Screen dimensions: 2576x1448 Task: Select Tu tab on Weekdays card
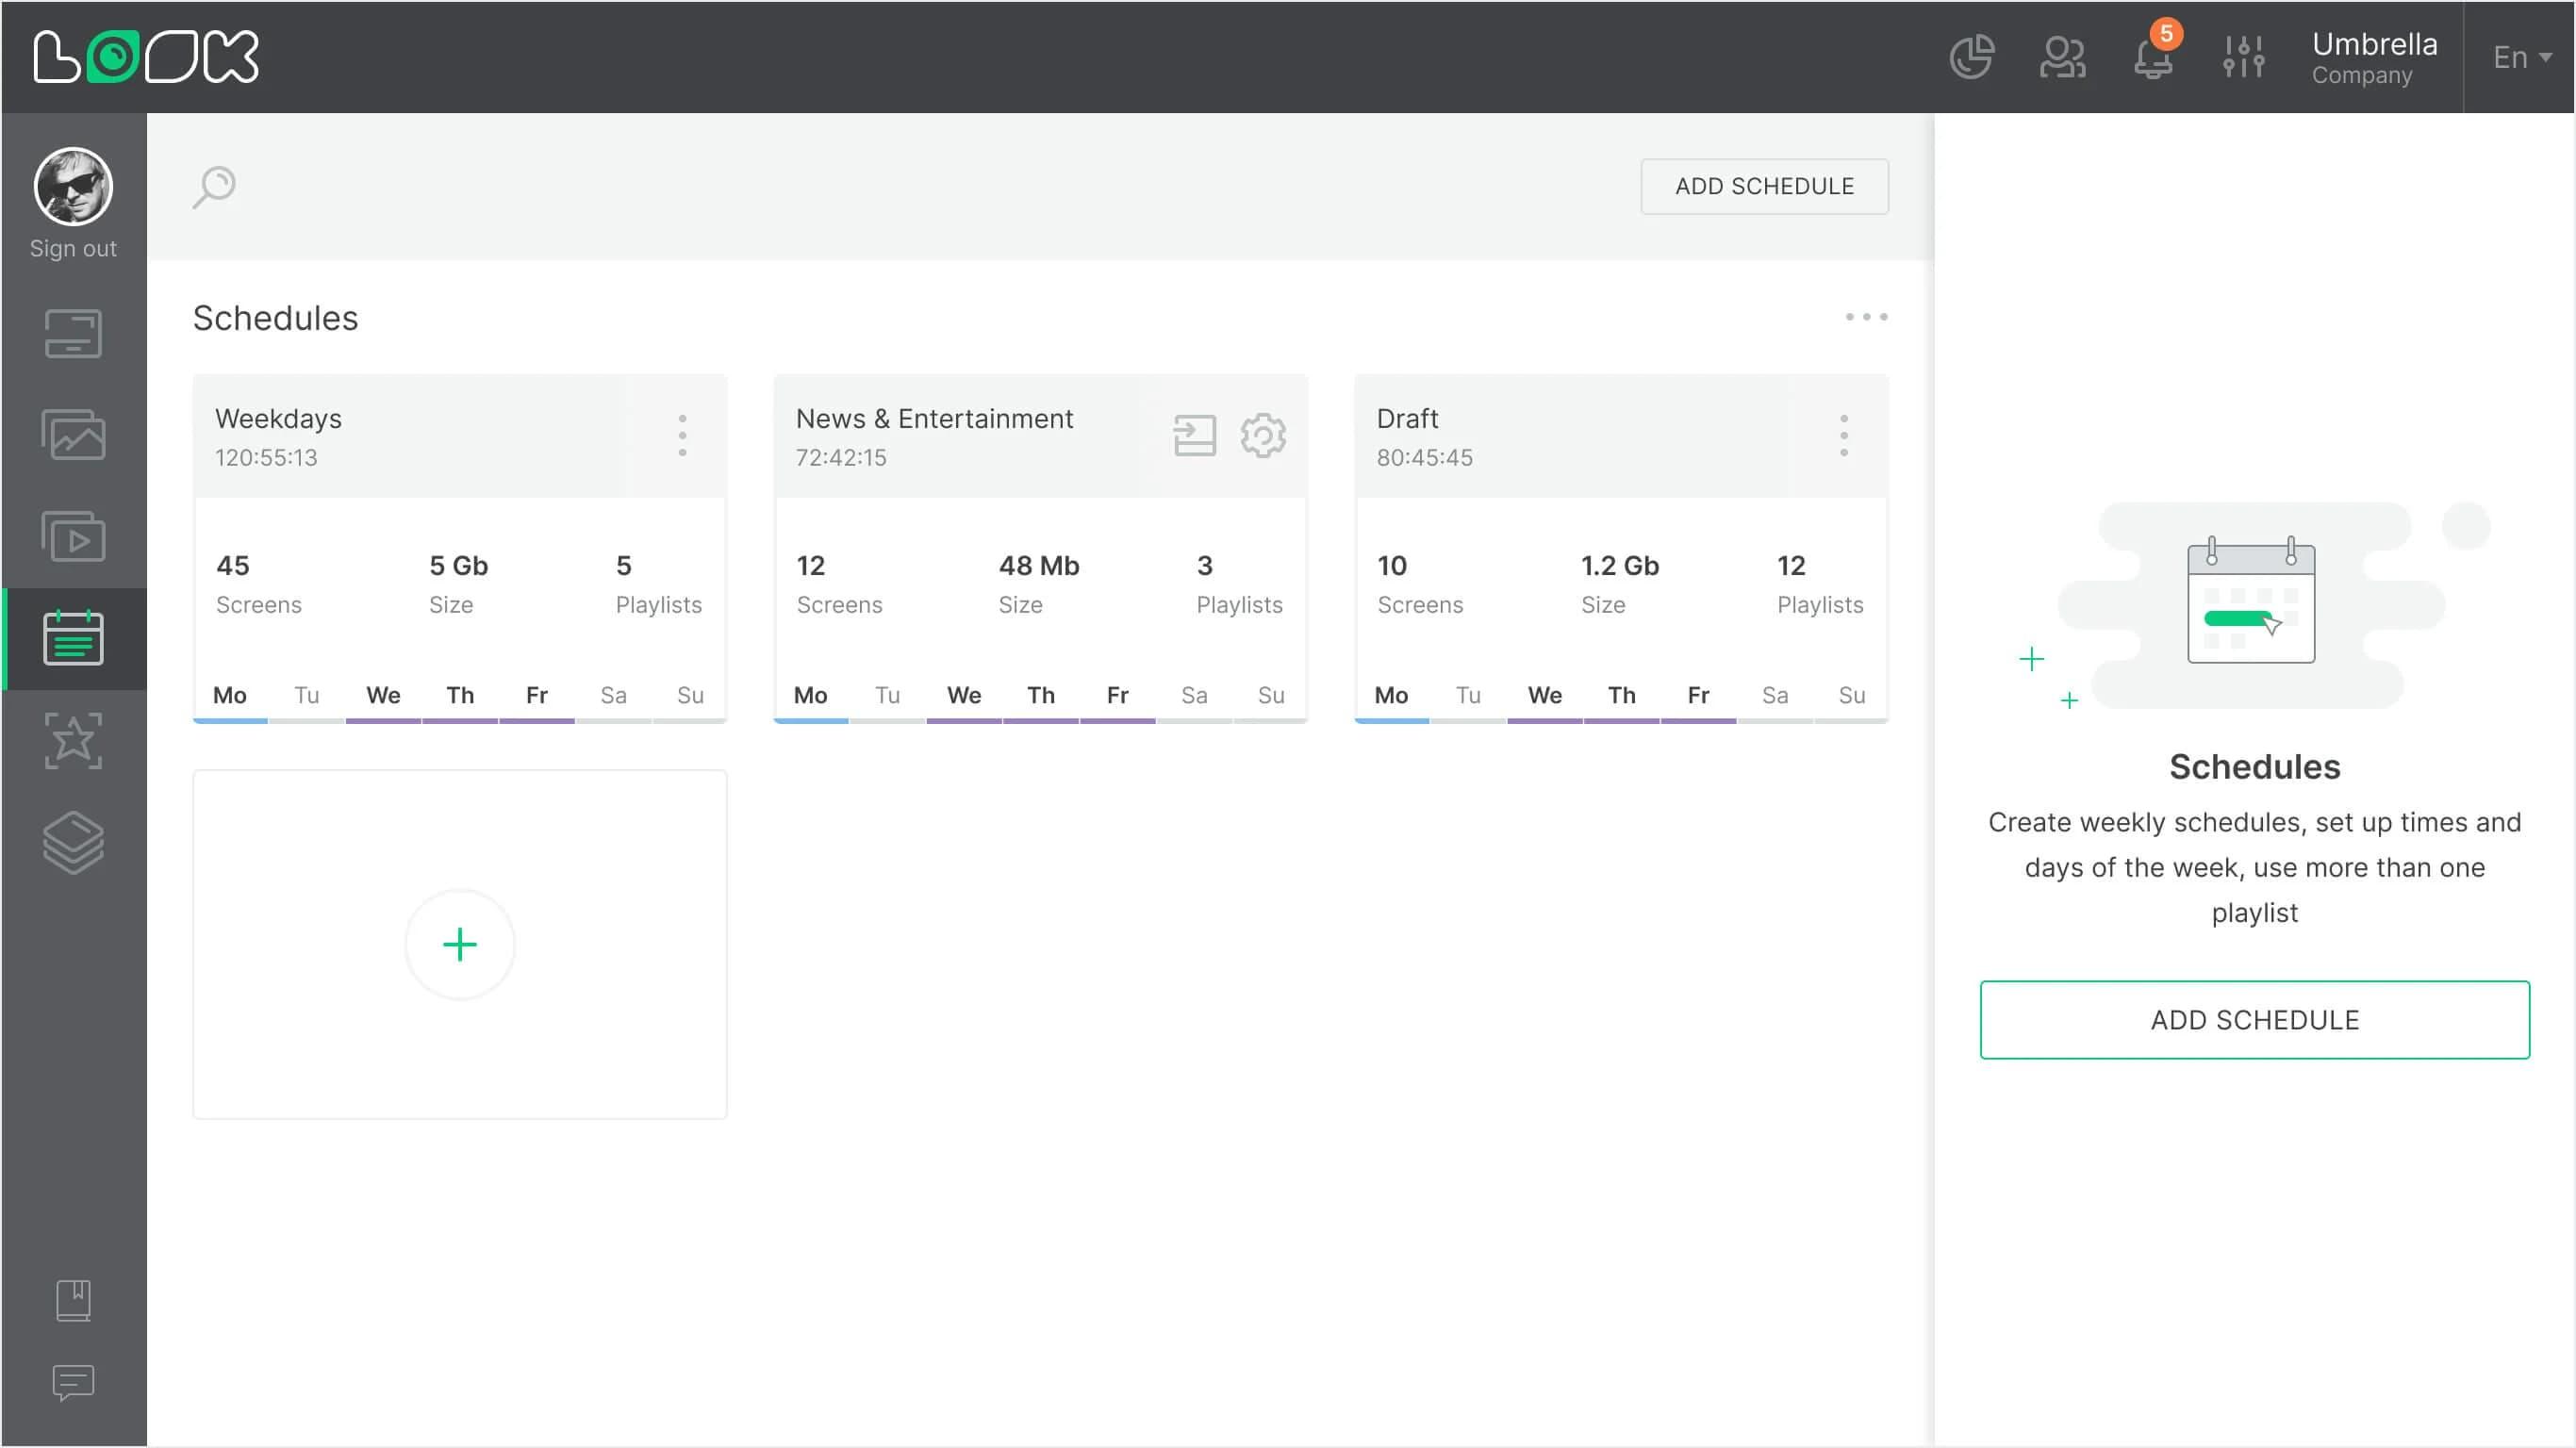click(x=307, y=696)
